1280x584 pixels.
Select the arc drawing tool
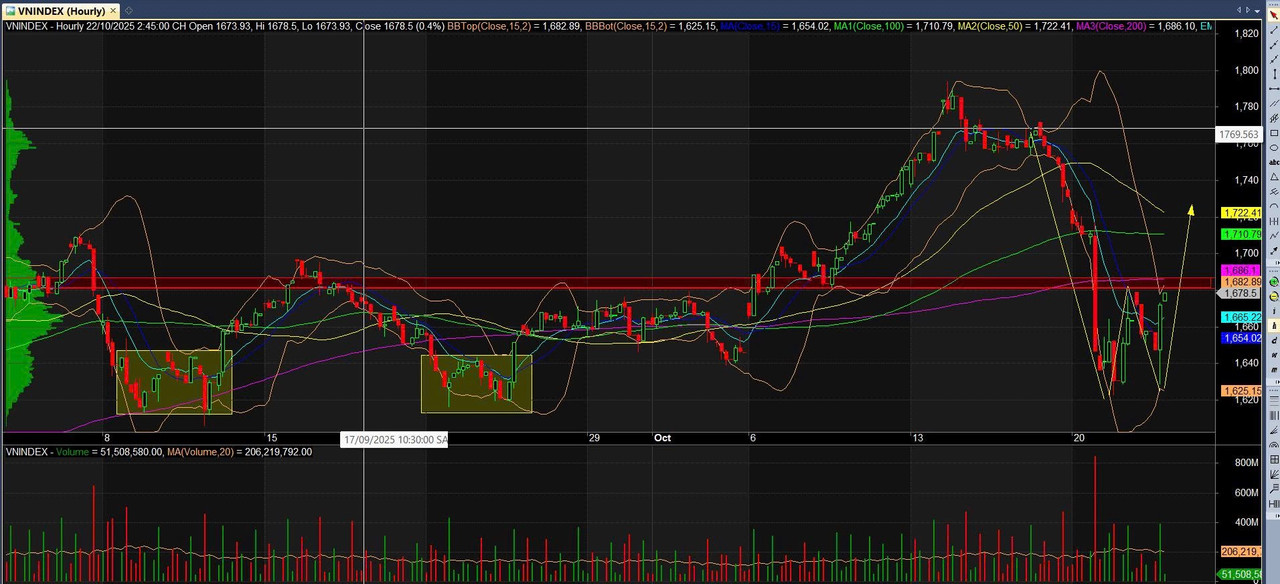1273,205
